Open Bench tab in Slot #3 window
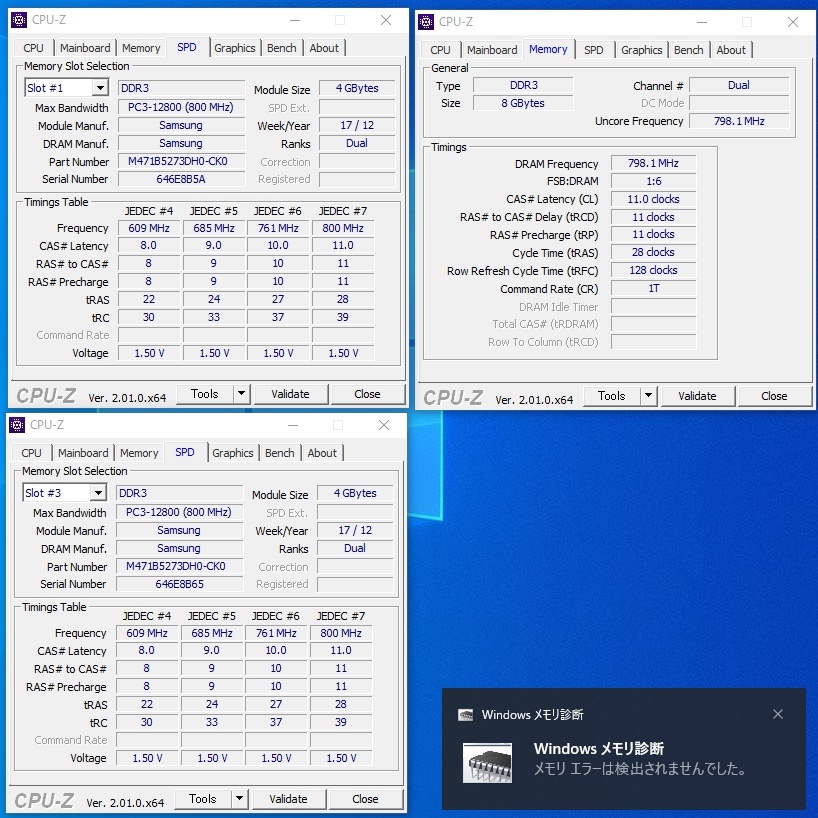 pos(280,453)
